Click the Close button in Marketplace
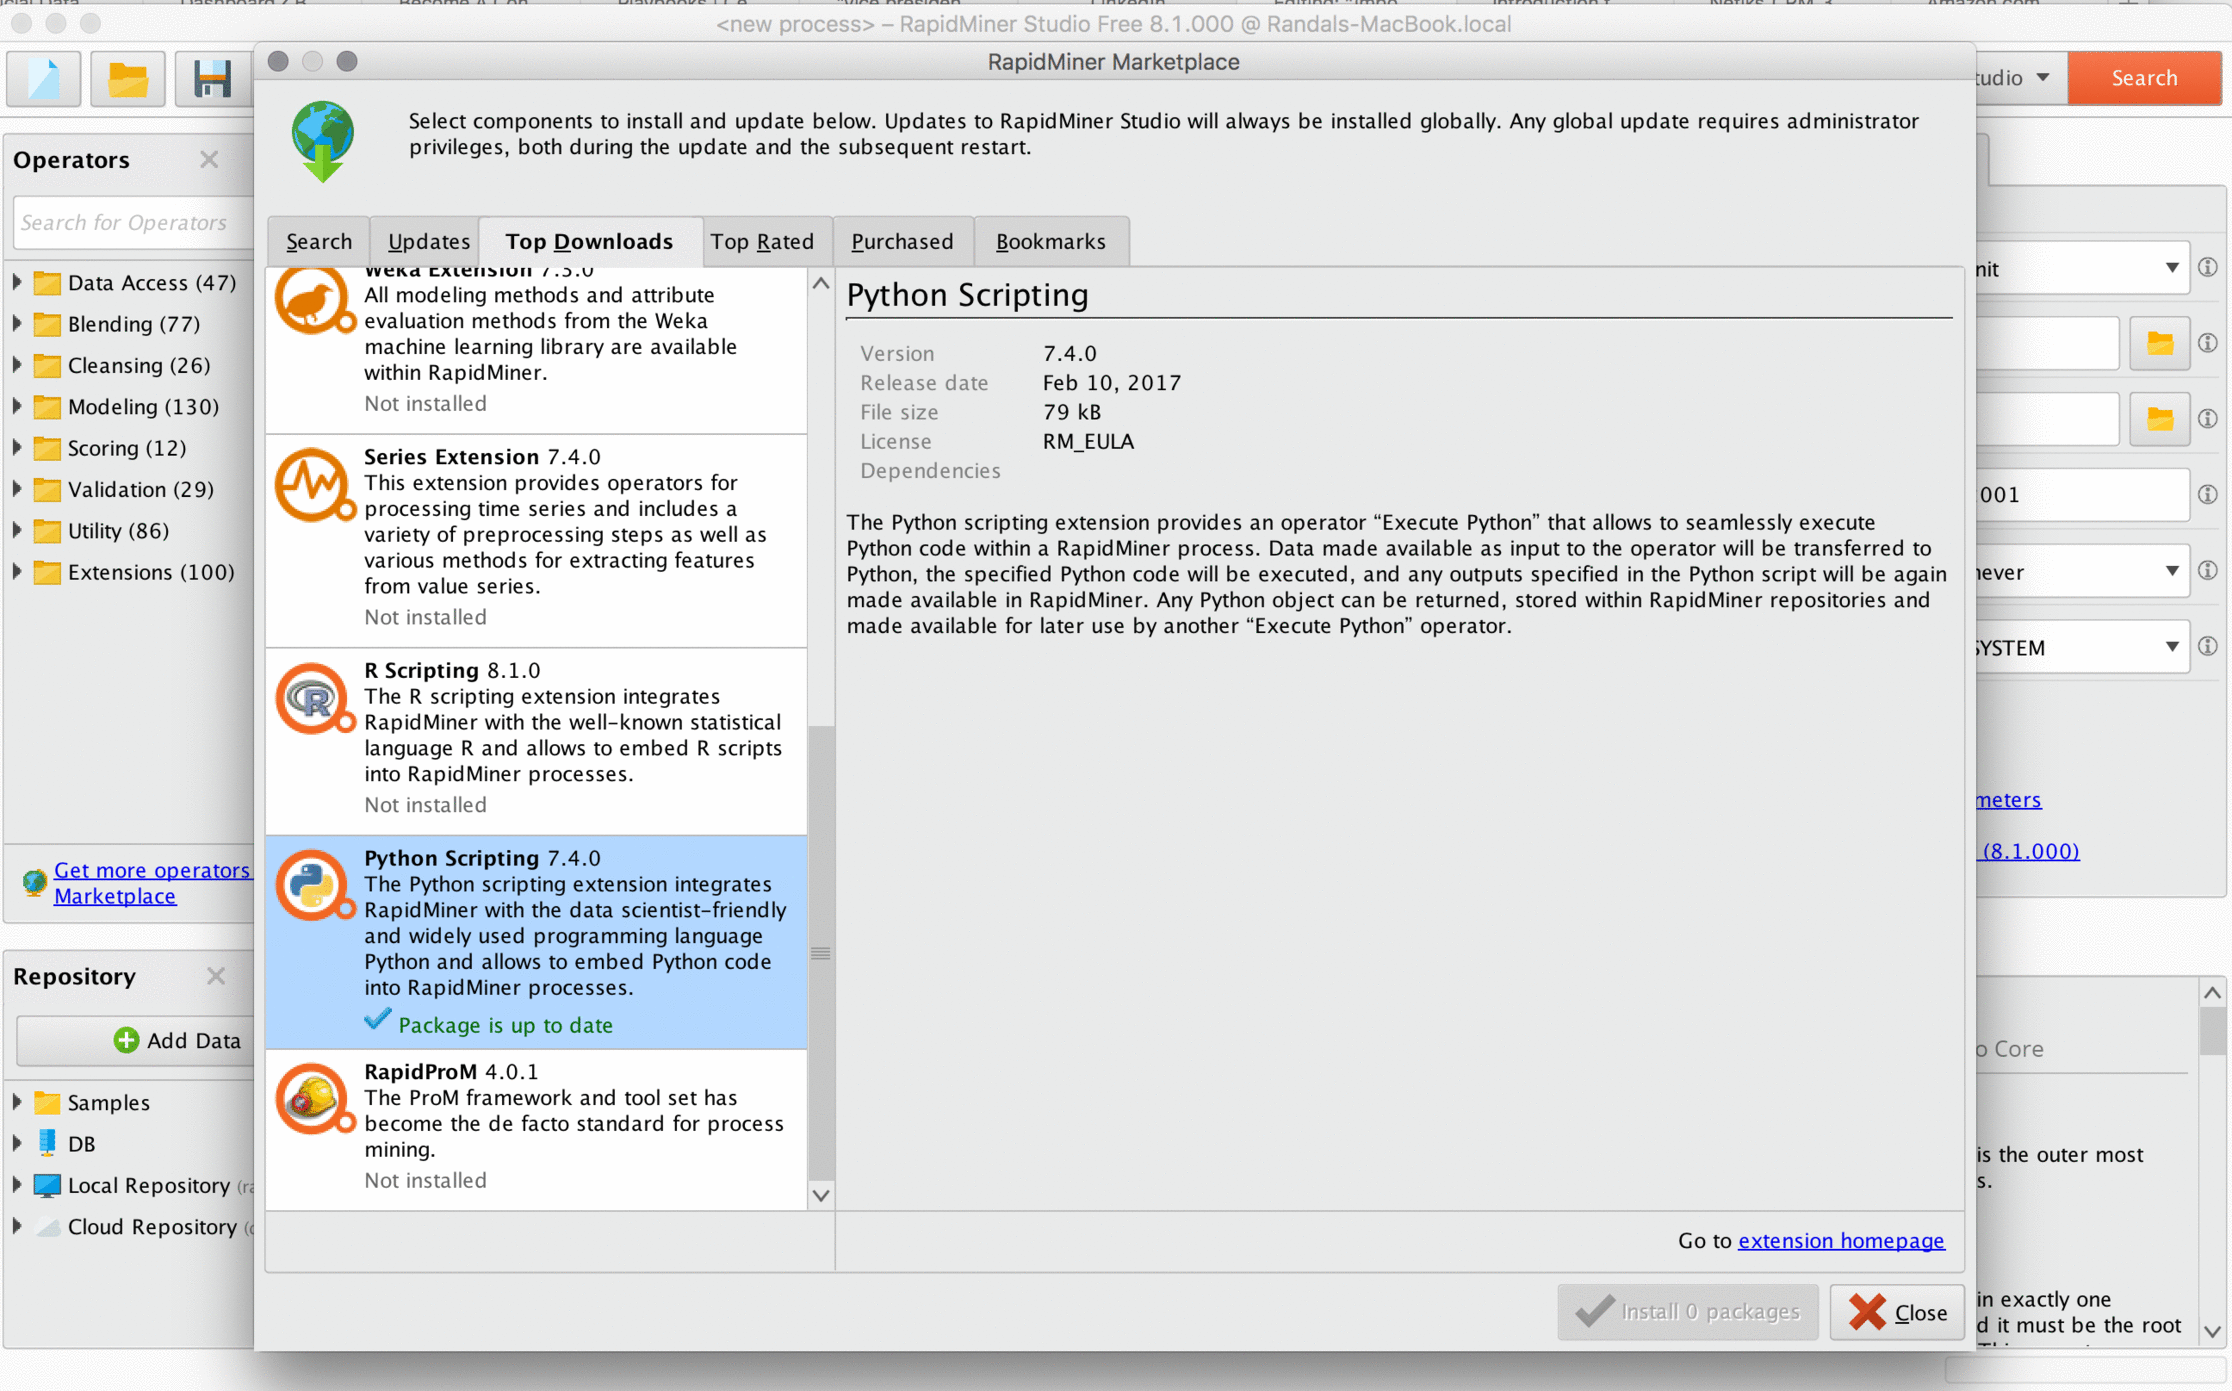The width and height of the screenshot is (2232, 1391). 1897,1312
